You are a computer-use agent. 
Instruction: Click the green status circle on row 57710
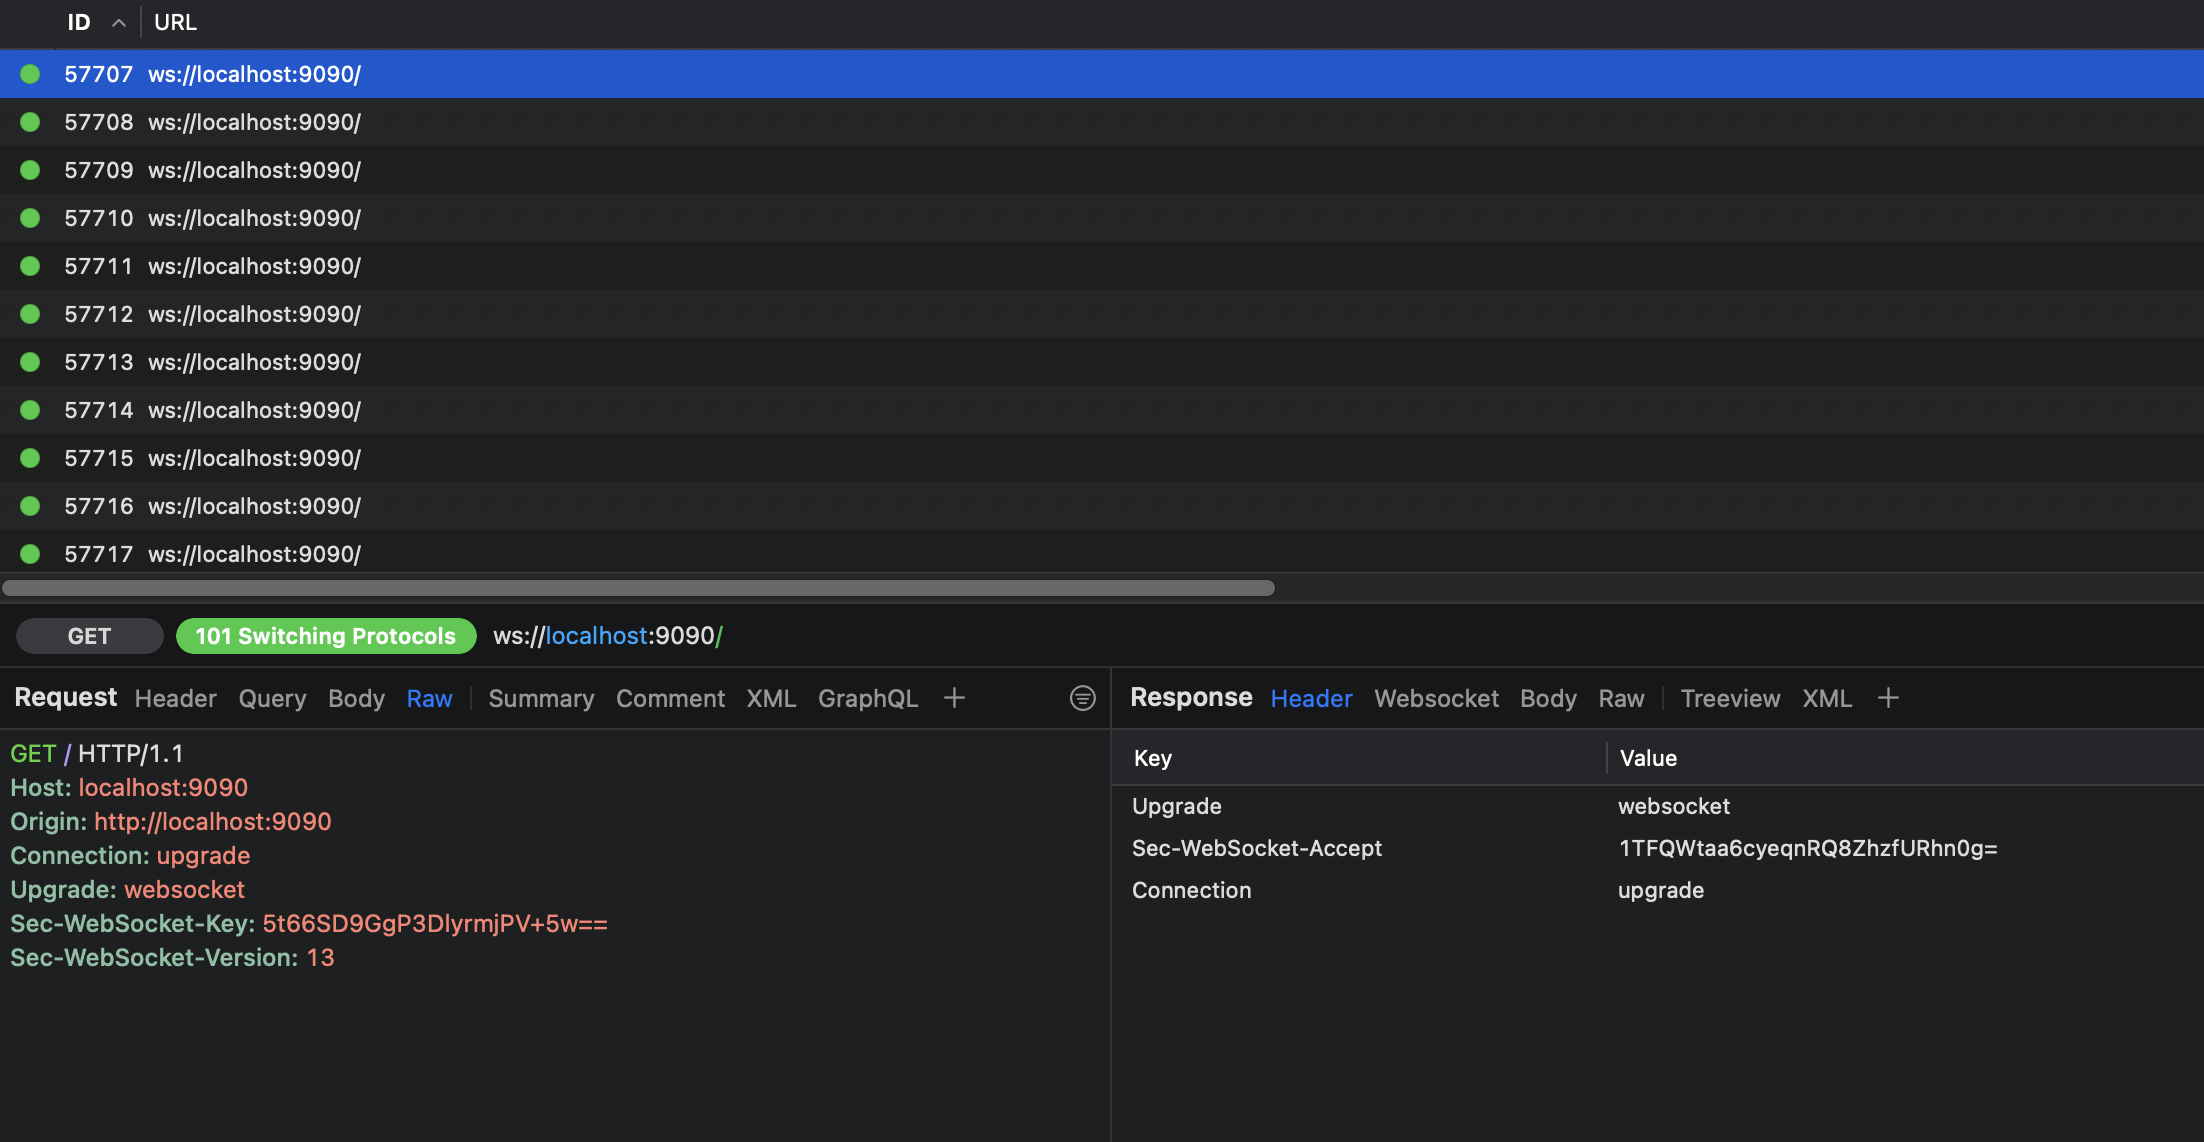click(30, 218)
